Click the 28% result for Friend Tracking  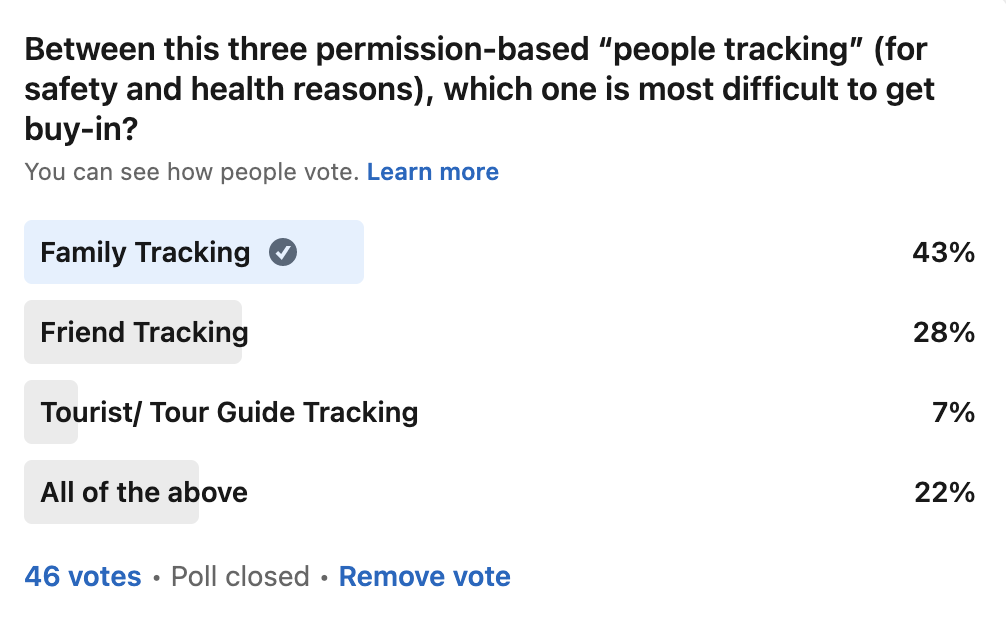(943, 332)
